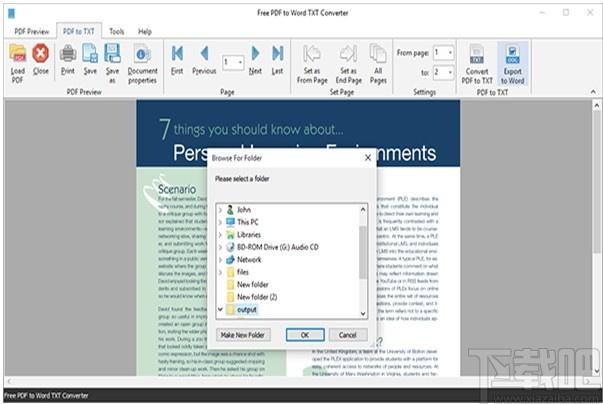The height and width of the screenshot is (404, 603).
Task: Open the 'to' page dropdown
Action: [x=450, y=72]
